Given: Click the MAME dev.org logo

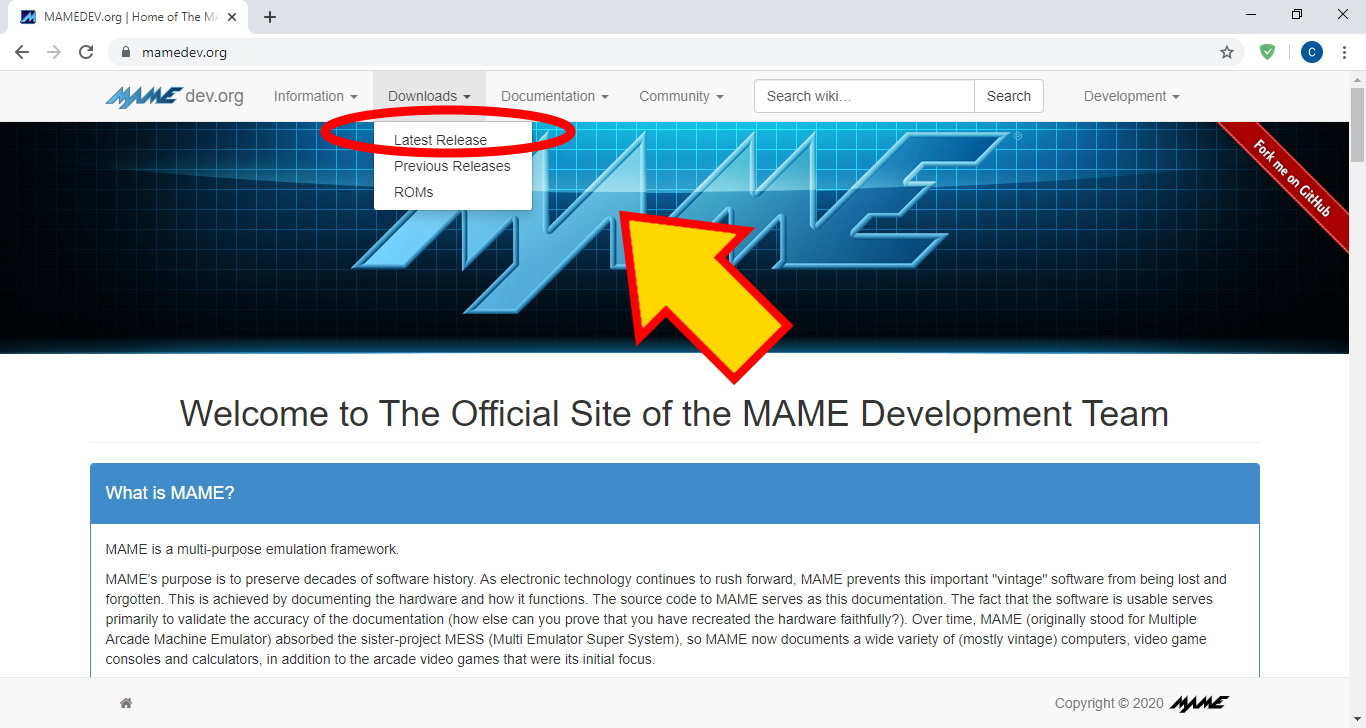Looking at the screenshot, I should pos(175,96).
